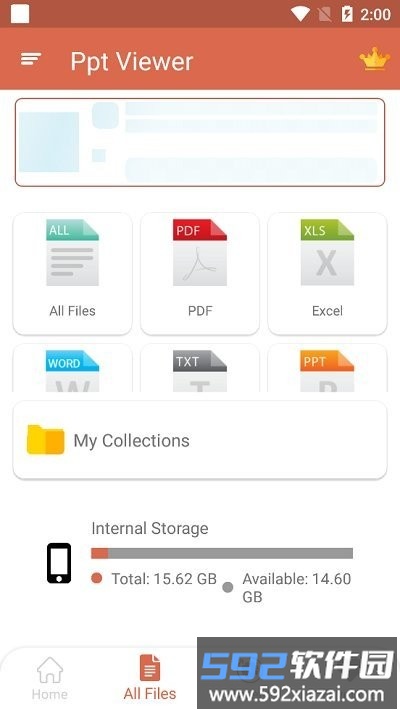This screenshot has width=400, height=710.
Task: Open the My Collections folder
Action: [200, 440]
